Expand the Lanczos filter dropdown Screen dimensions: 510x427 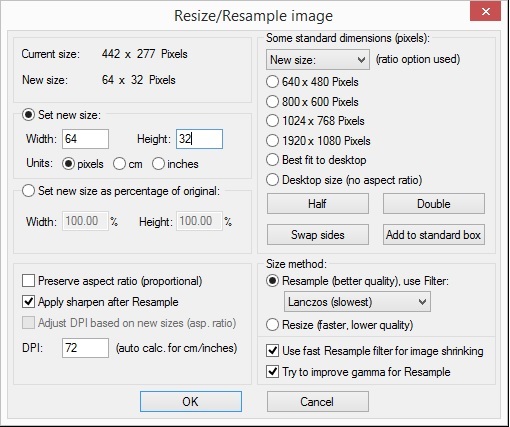point(357,302)
